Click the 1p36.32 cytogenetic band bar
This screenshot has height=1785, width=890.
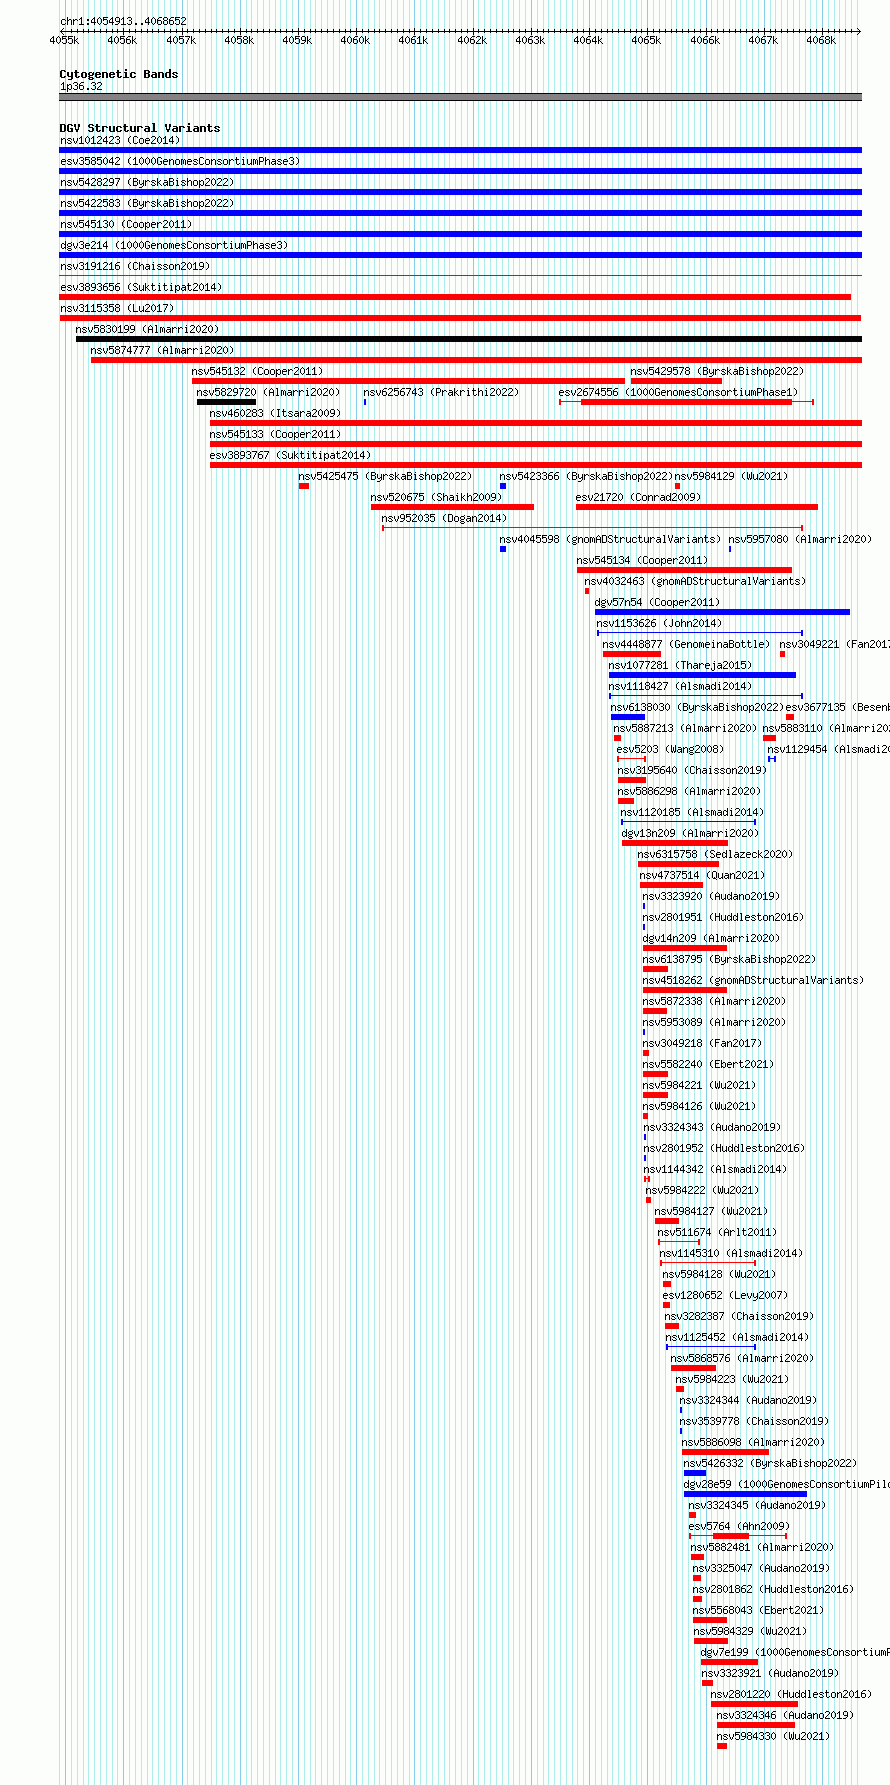[461, 97]
